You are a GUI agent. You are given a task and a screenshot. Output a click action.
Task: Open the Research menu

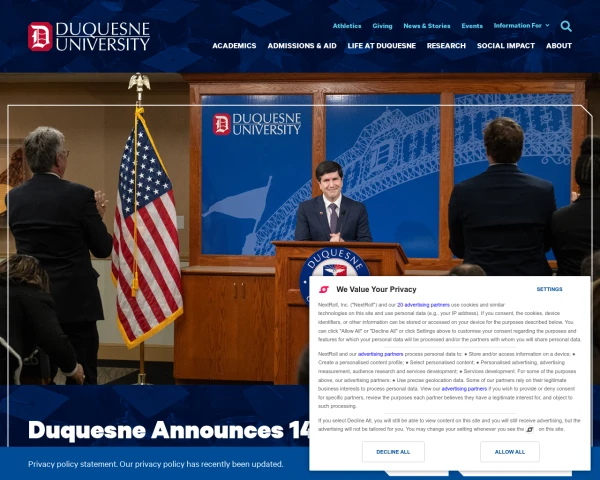point(446,46)
